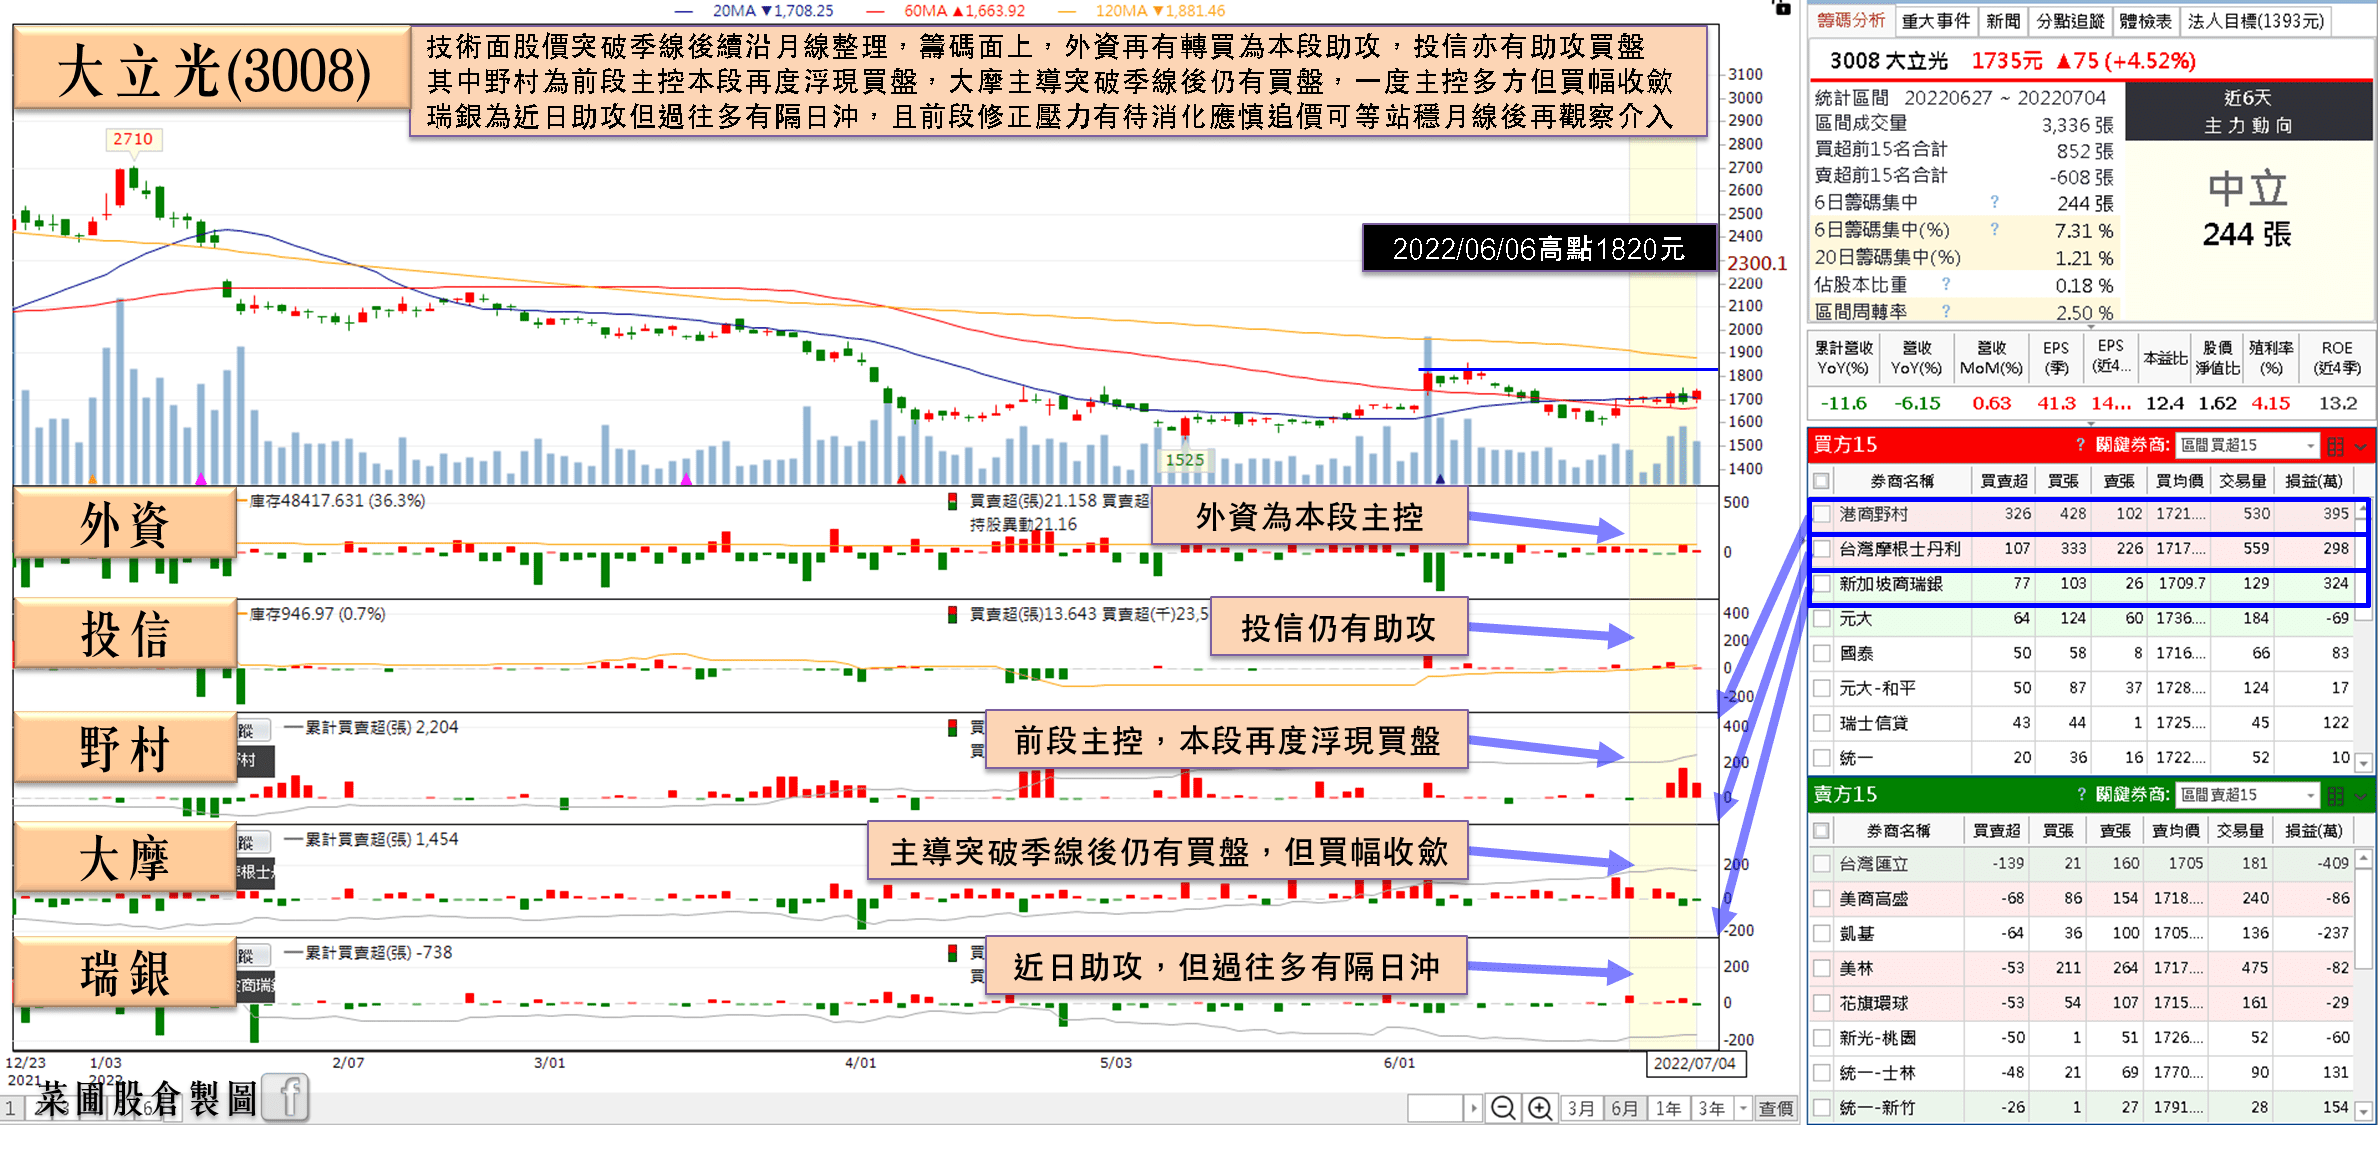Check the select-all box in 賣方15 header

[1822, 831]
